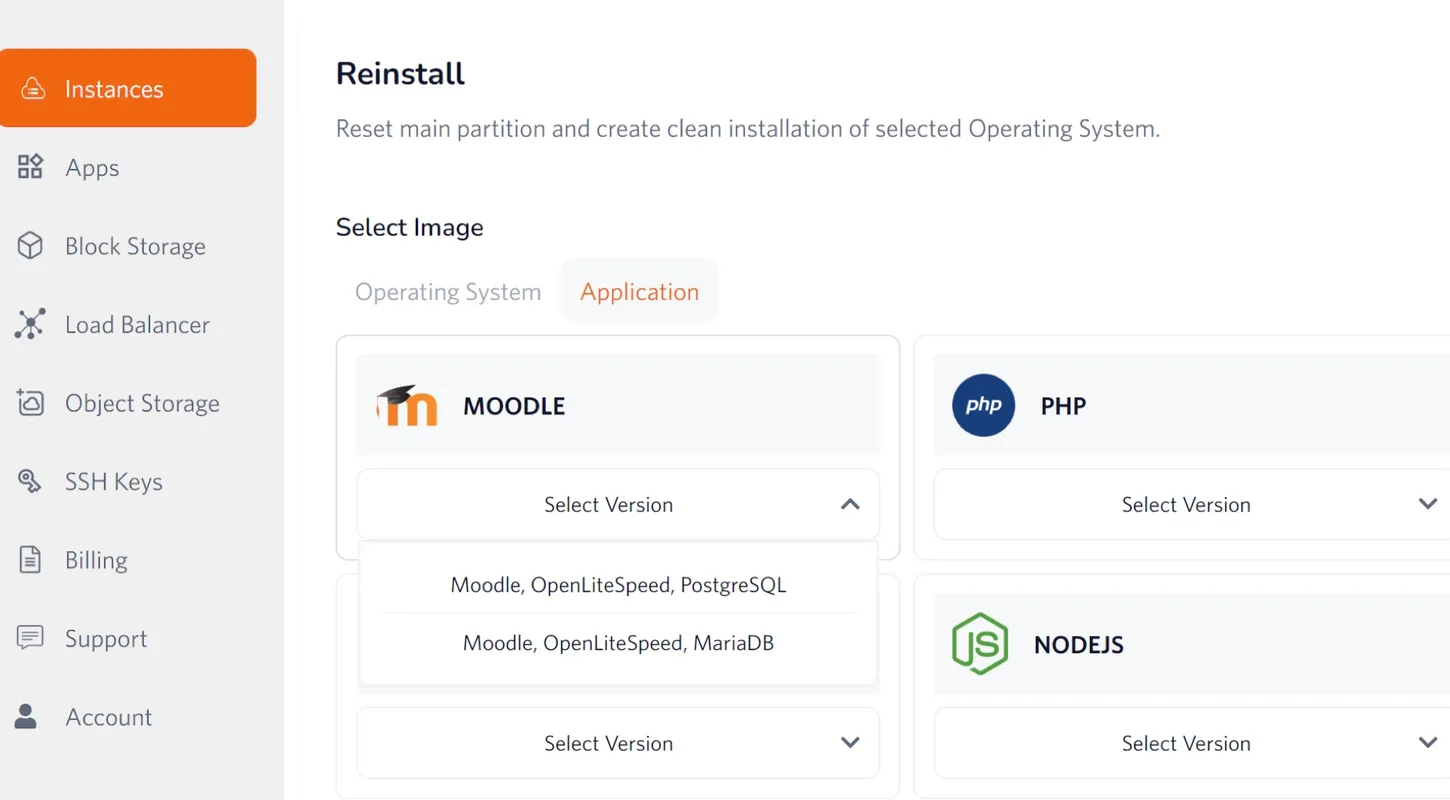The width and height of the screenshot is (1450, 800).
Task: Choose Moodle, OpenLiteSpeed, MariaDB option
Action: 618,643
